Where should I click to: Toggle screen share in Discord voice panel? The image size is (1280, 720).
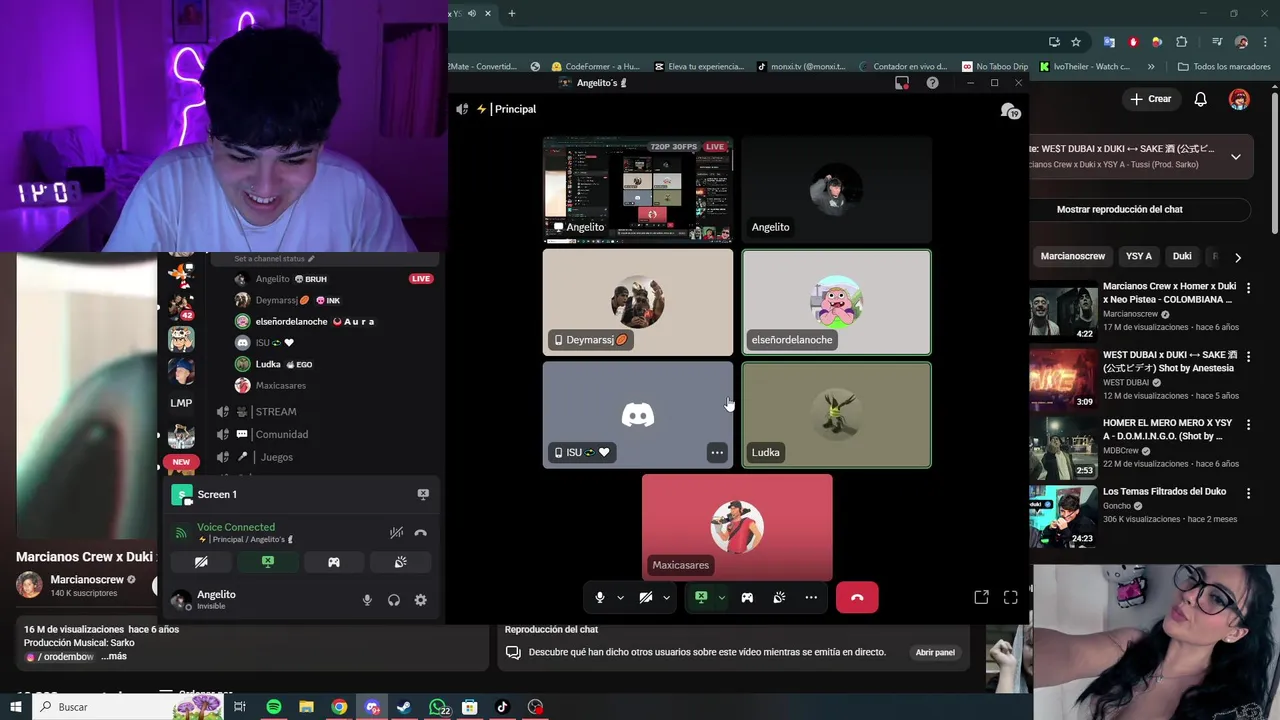[267, 562]
